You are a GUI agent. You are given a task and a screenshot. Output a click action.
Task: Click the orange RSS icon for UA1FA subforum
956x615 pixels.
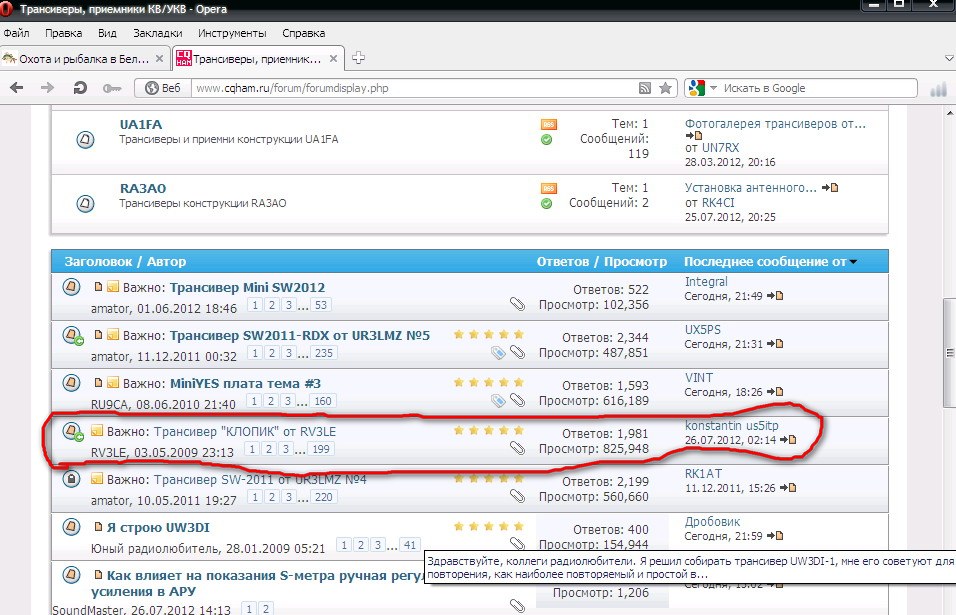tap(548, 124)
